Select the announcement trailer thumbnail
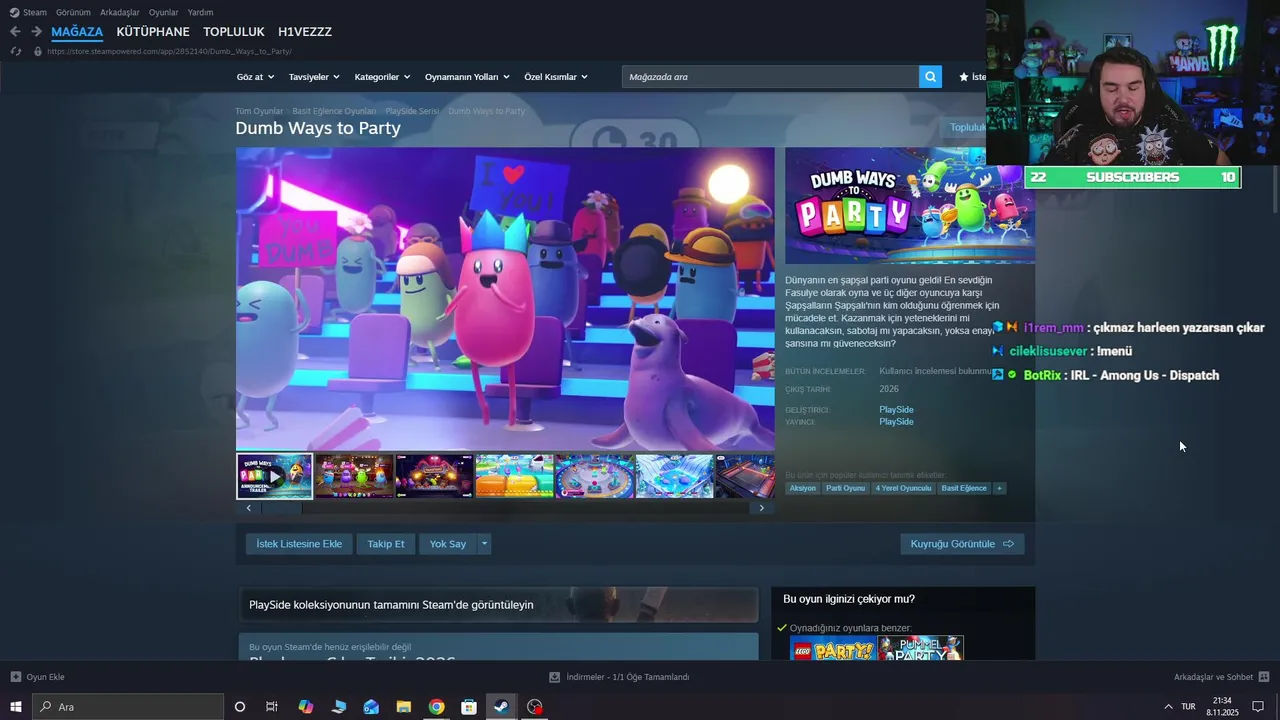 (275, 476)
